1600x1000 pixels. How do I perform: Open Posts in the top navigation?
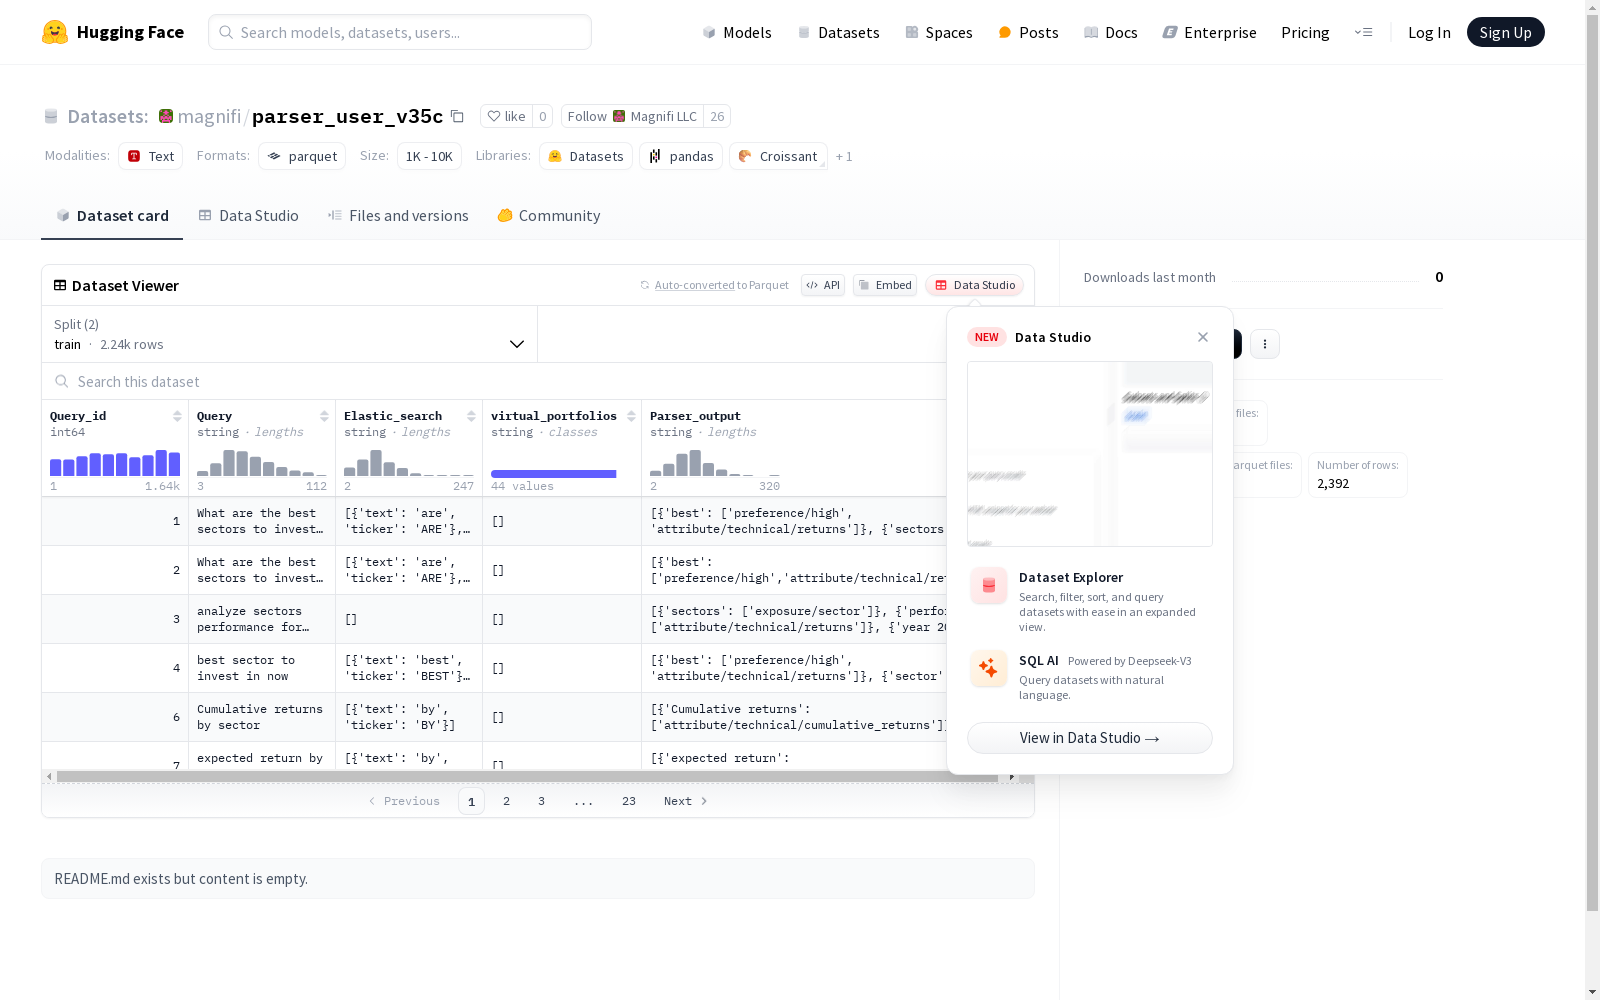(1028, 32)
